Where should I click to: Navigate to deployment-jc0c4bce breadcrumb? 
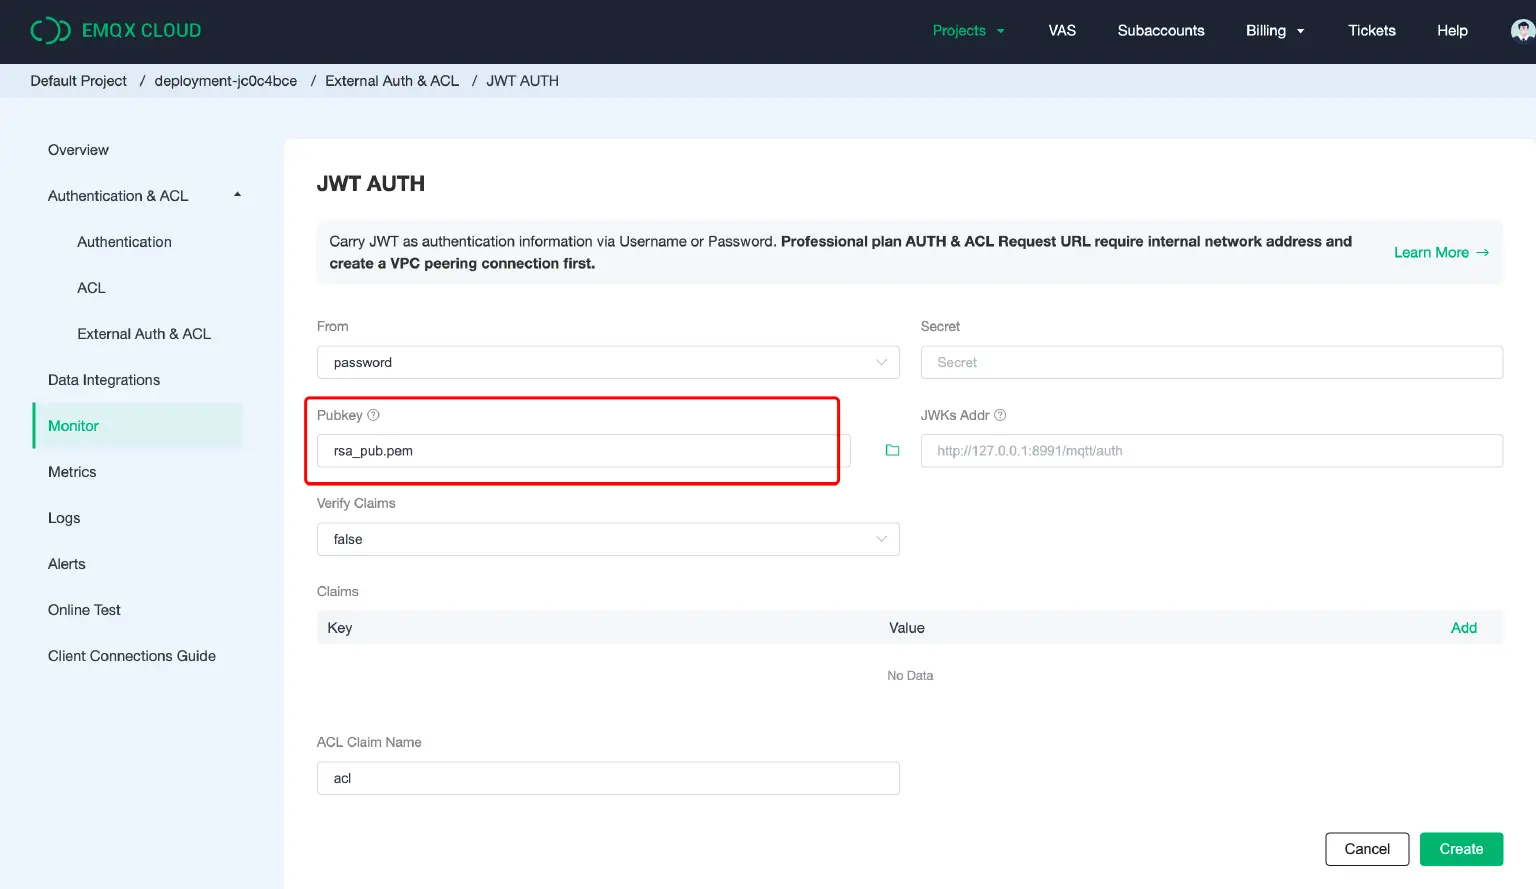point(226,81)
